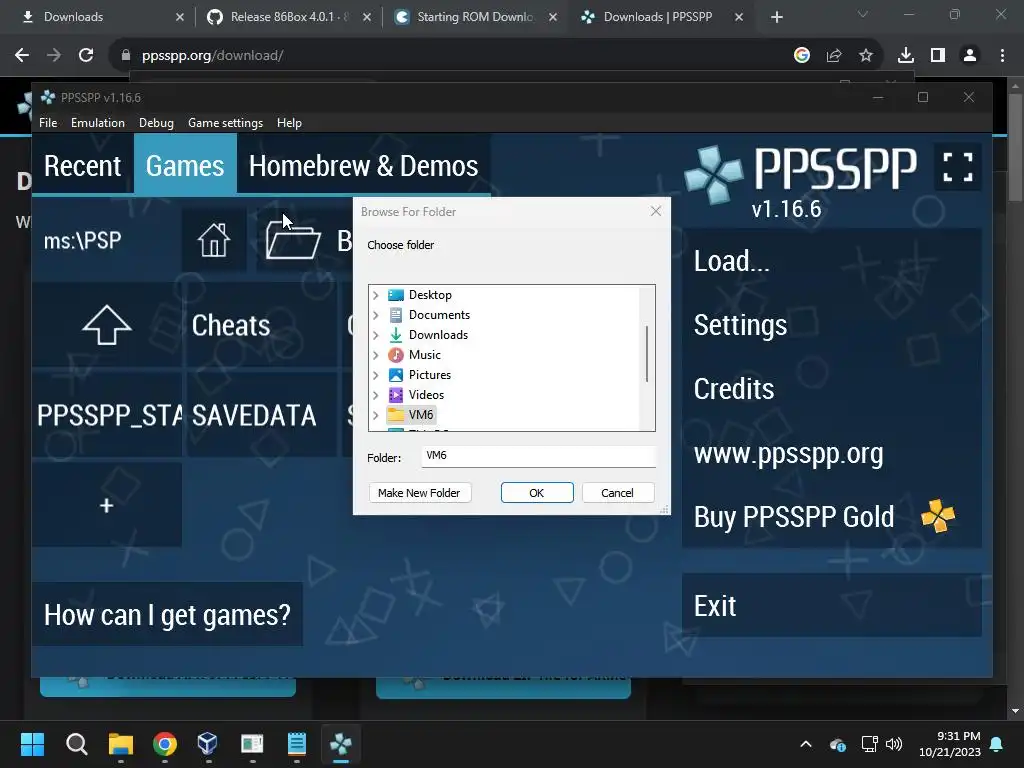This screenshot has width=1024, height=768.
Task: Open the Emulation menu
Action: point(97,123)
